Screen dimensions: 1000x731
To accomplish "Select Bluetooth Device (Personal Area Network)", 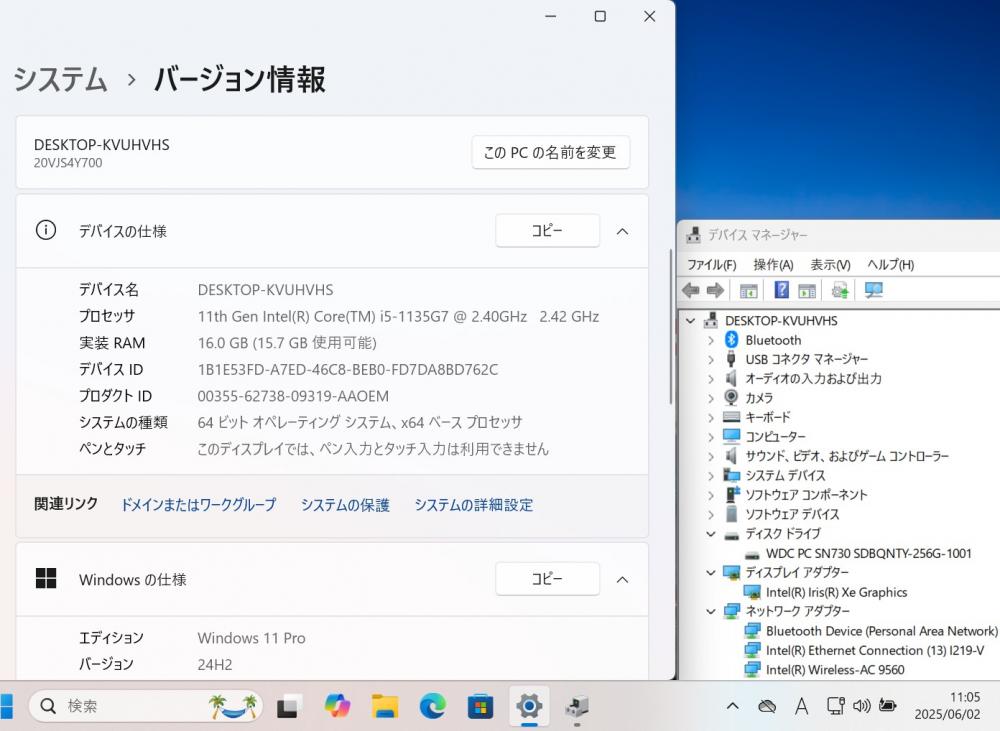I will pyautogui.click(x=881, y=631).
